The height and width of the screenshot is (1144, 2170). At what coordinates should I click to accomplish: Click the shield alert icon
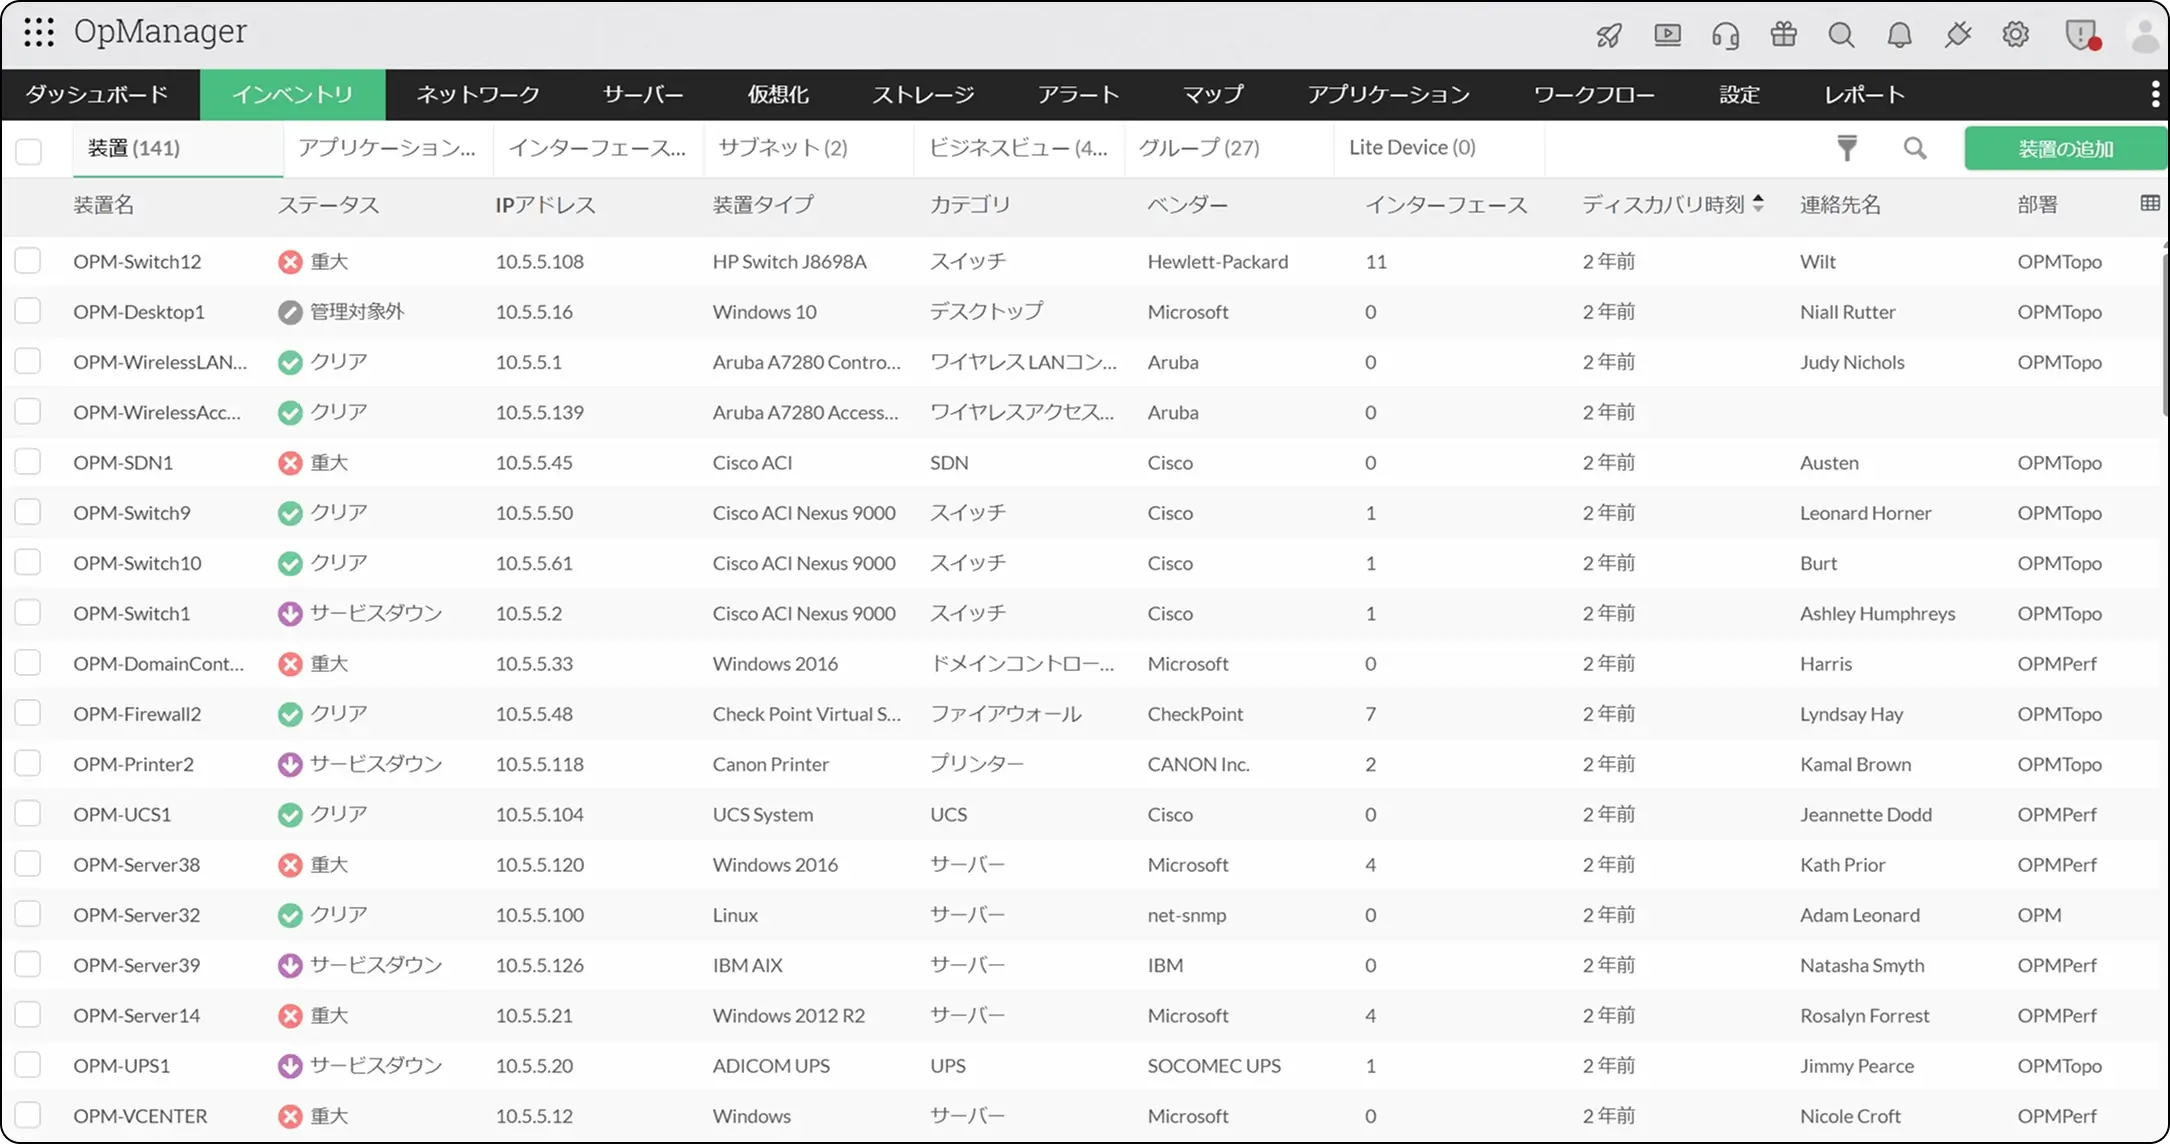tap(2082, 35)
